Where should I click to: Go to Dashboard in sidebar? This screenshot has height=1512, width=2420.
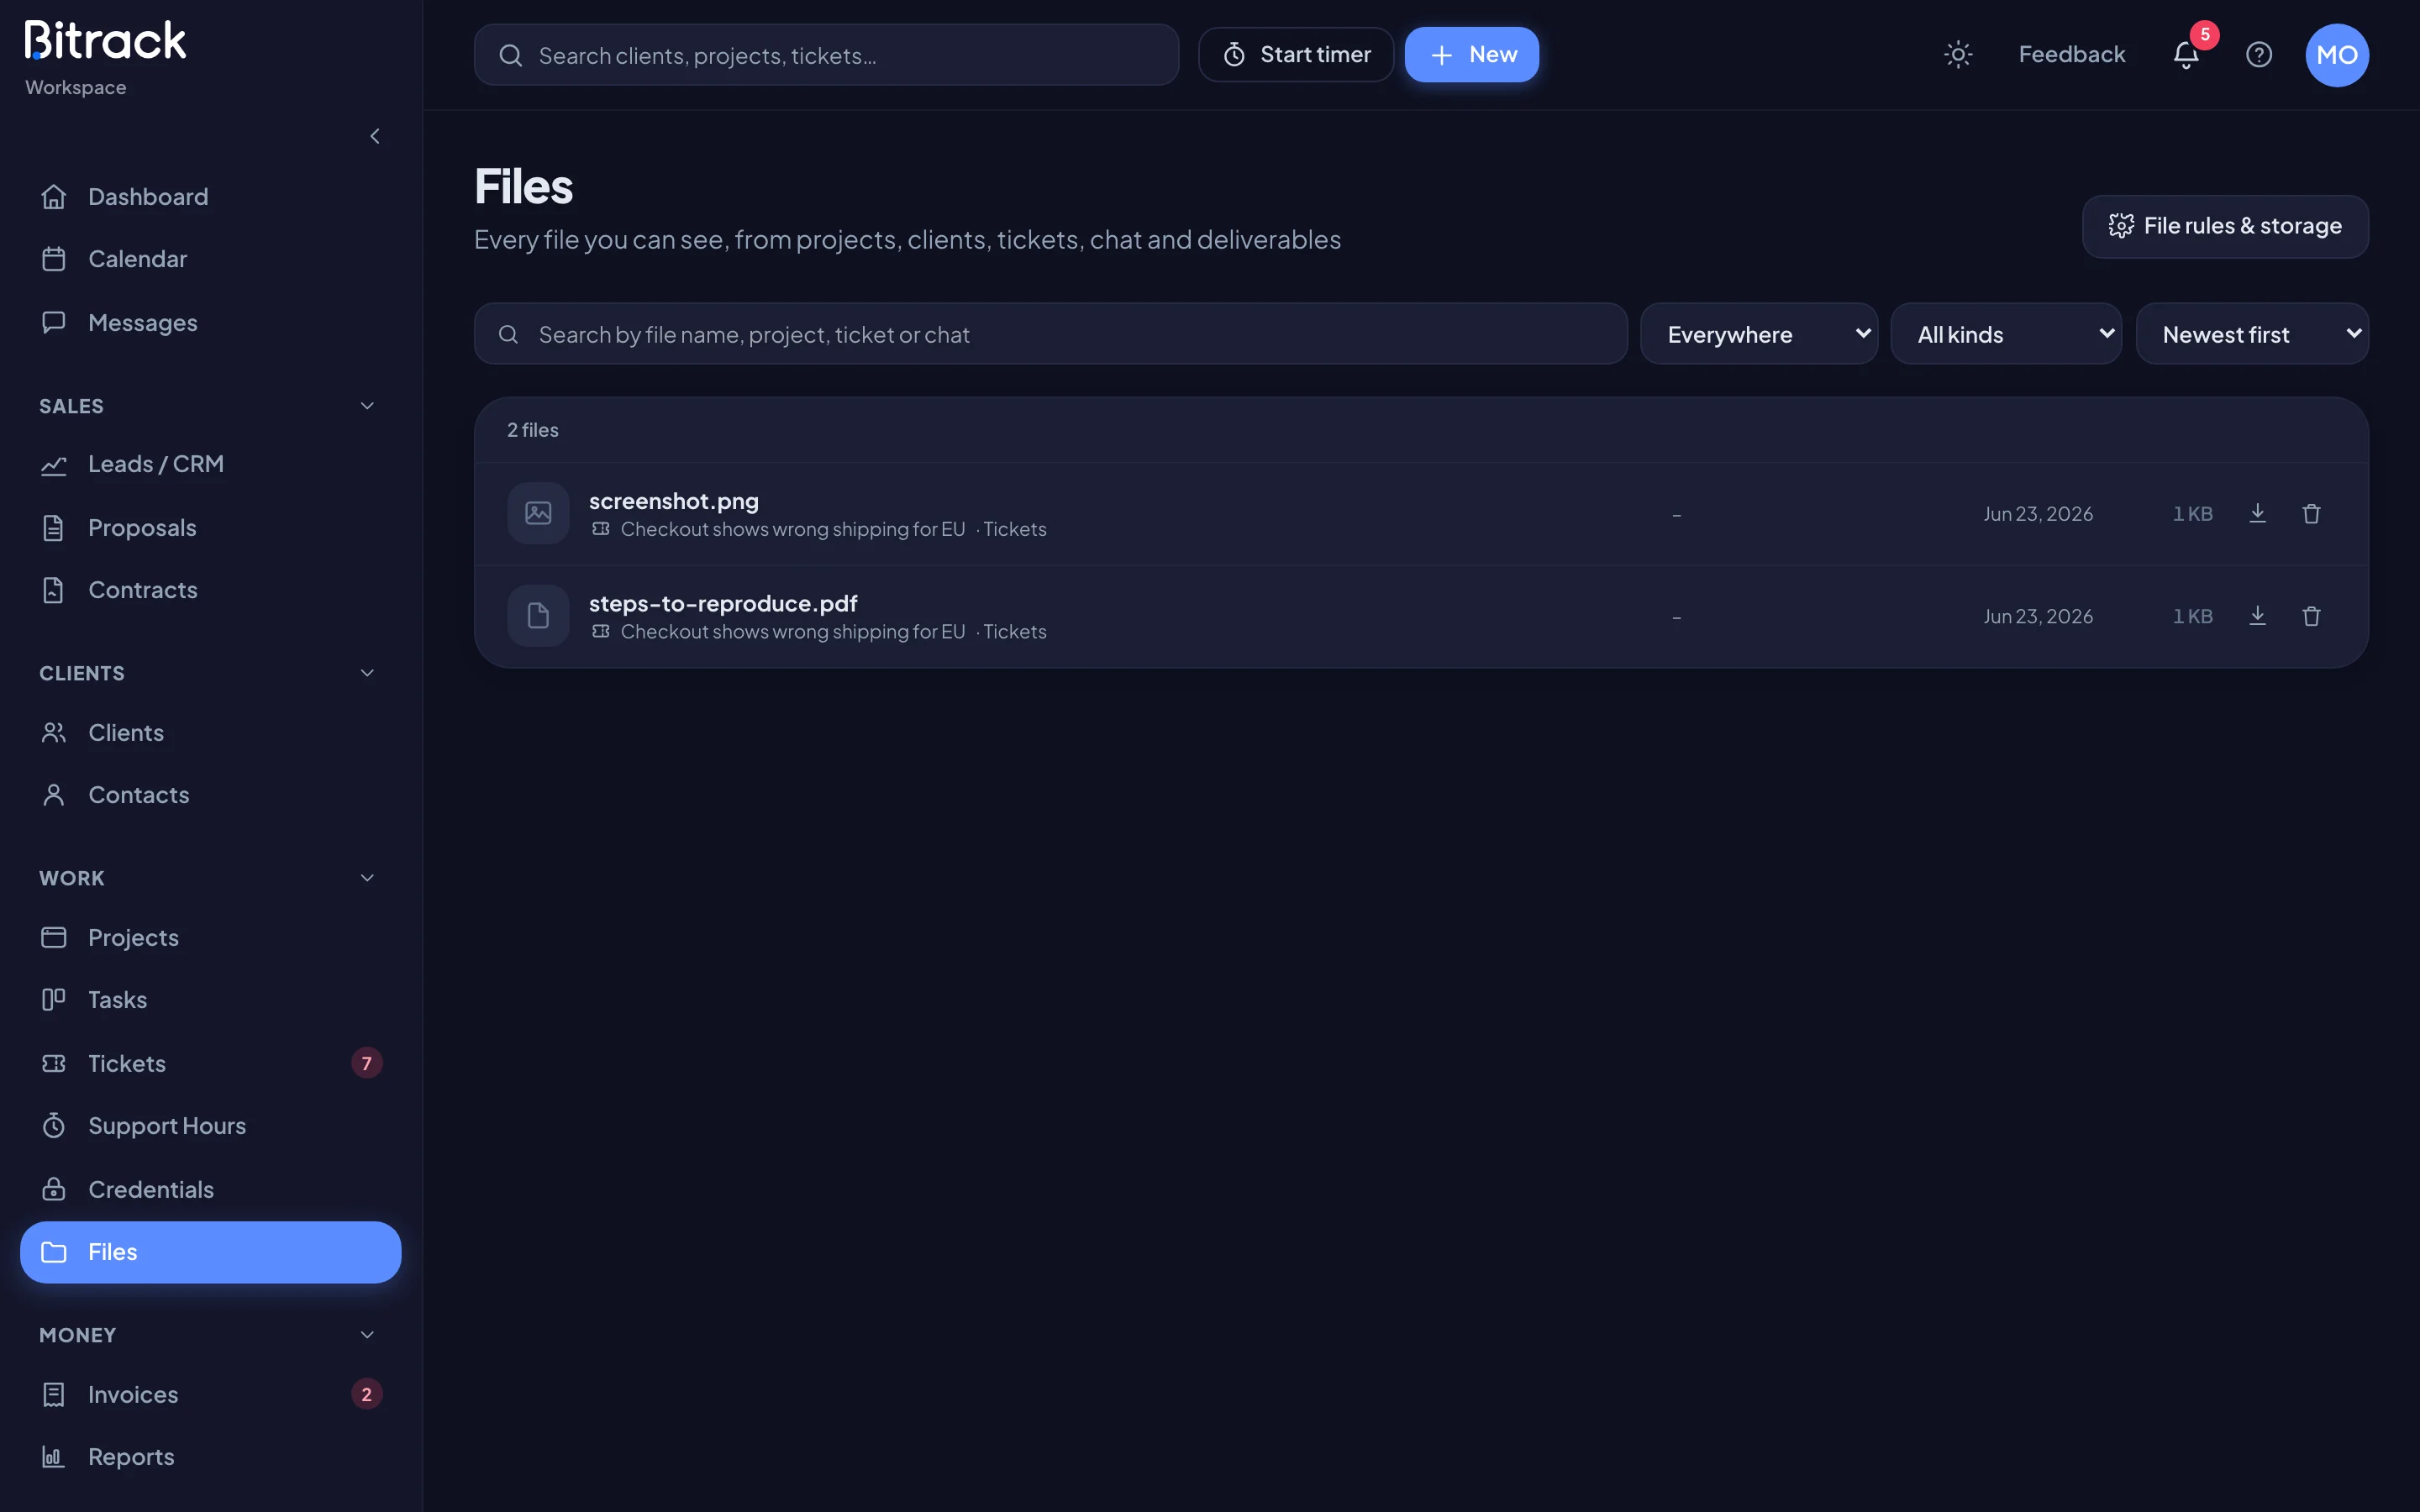(x=210, y=197)
